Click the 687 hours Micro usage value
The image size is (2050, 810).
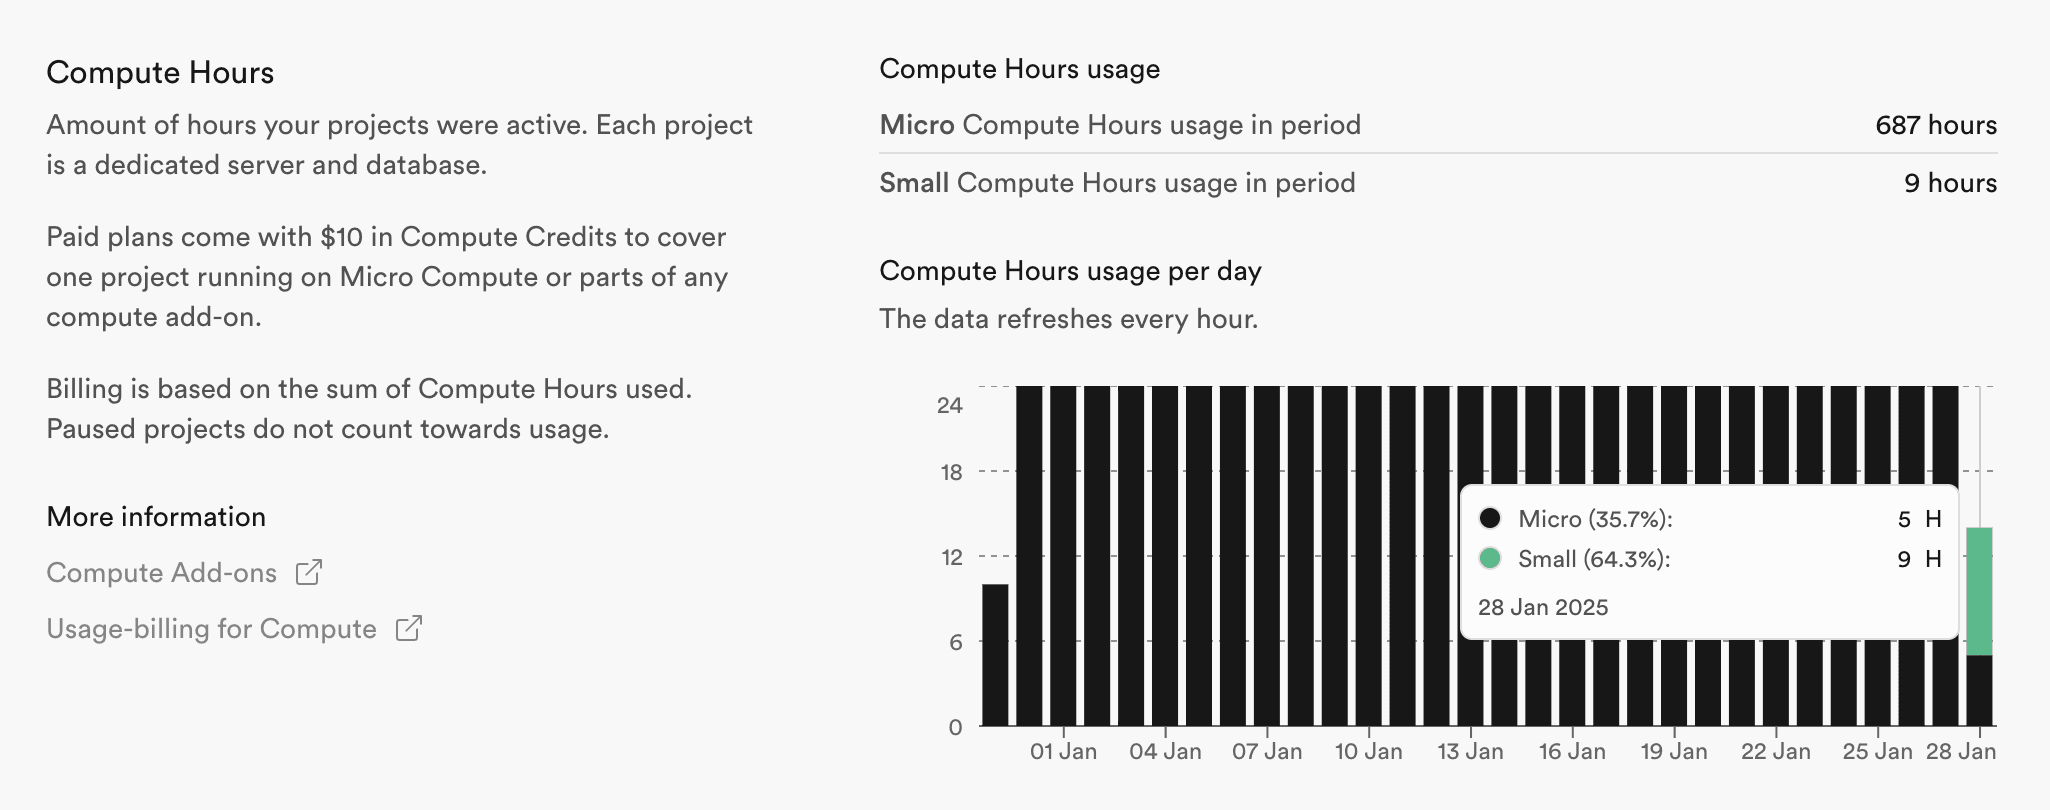tap(1936, 125)
